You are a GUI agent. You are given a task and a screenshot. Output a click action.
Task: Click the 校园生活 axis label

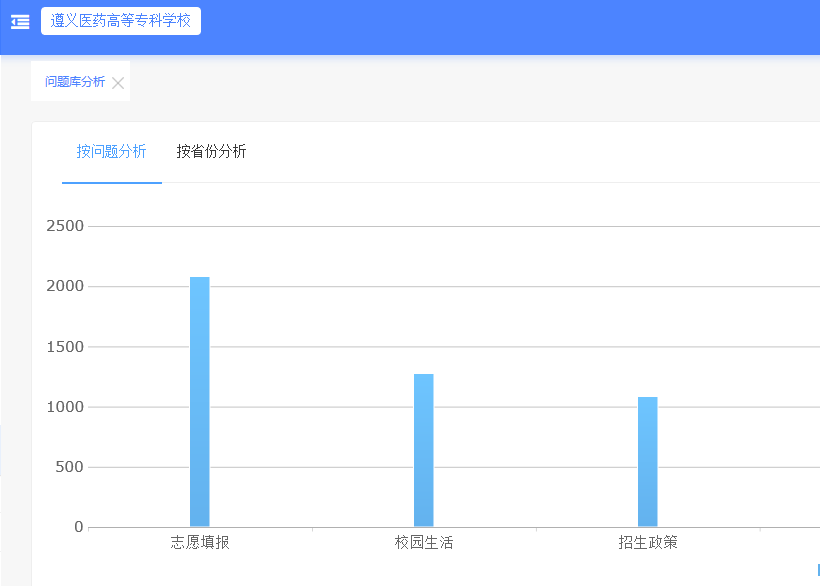[424, 543]
